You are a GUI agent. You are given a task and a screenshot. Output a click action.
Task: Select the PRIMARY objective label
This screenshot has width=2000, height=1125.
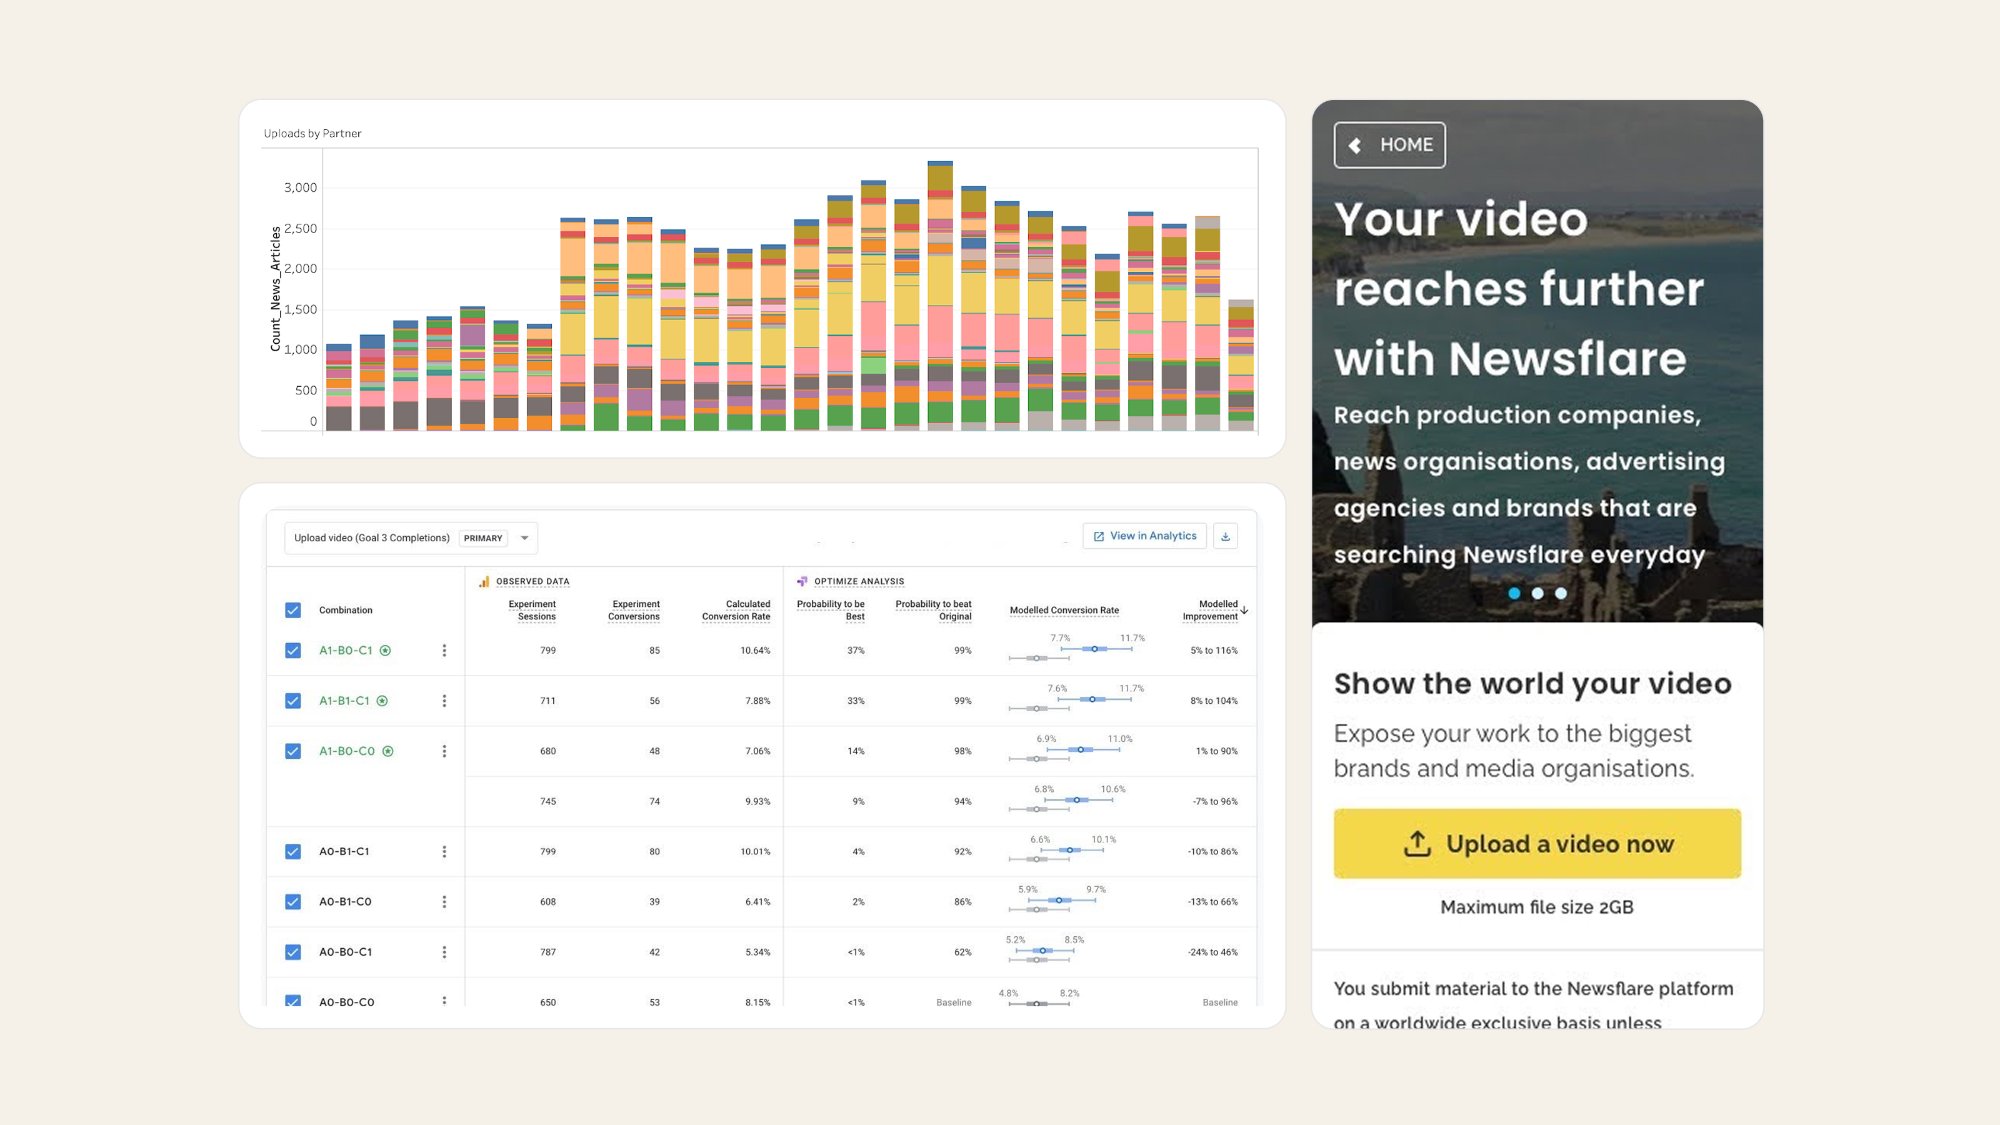pos(483,538)
